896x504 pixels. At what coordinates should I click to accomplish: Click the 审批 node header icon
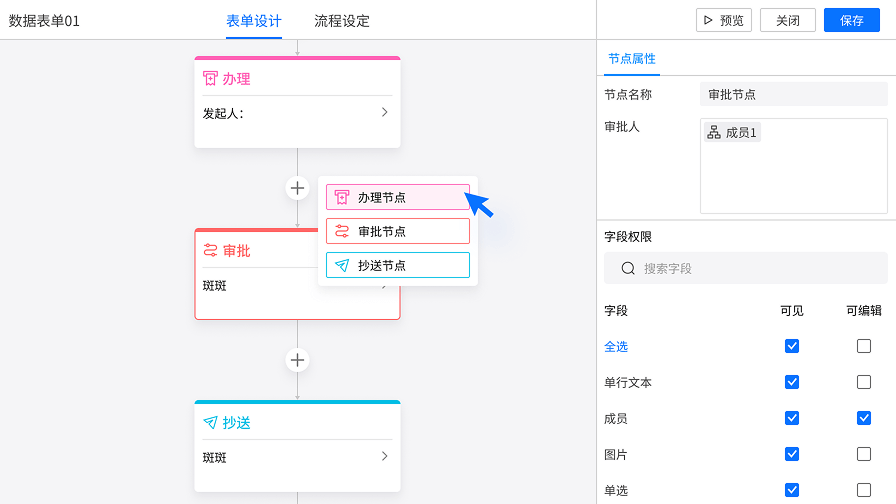210,250
